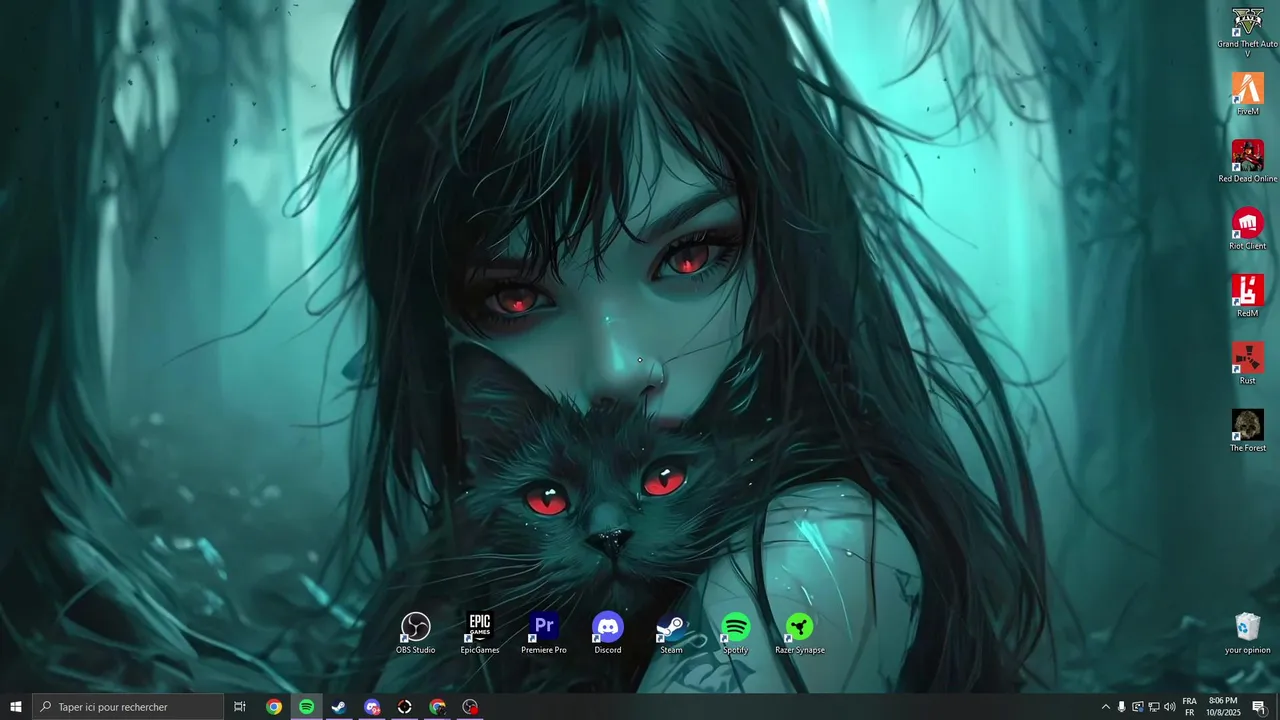Select The Forest desktop icon
Screen dimensions: 1280x720
[1247, 431]
